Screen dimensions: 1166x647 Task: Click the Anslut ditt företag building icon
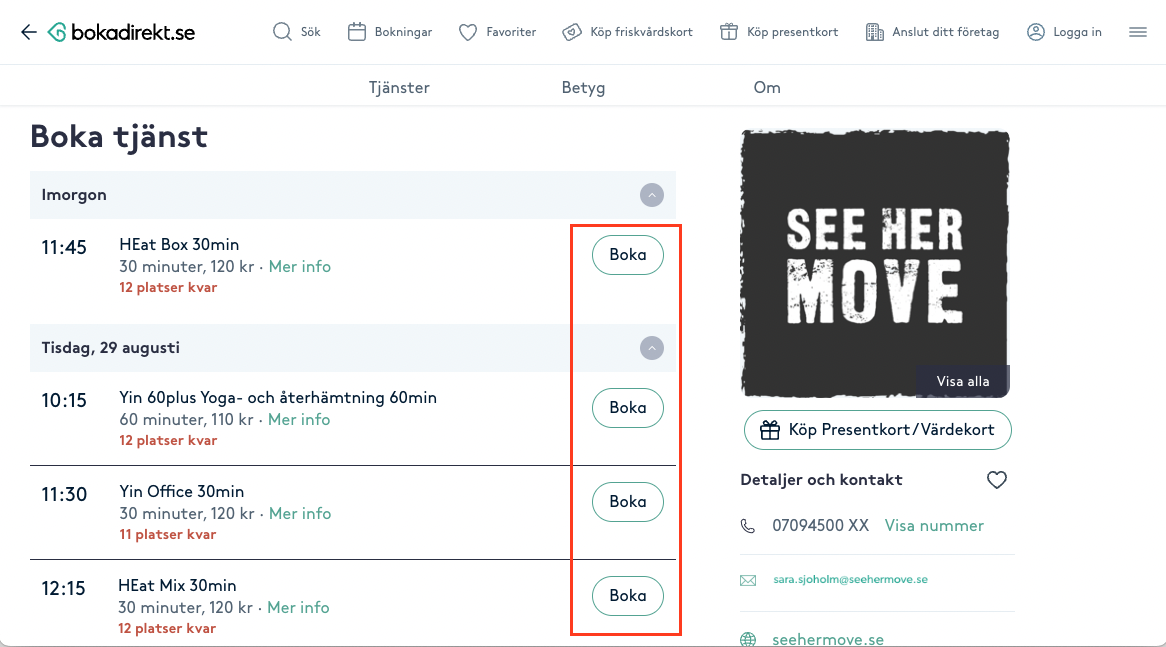tap(874, 32)
